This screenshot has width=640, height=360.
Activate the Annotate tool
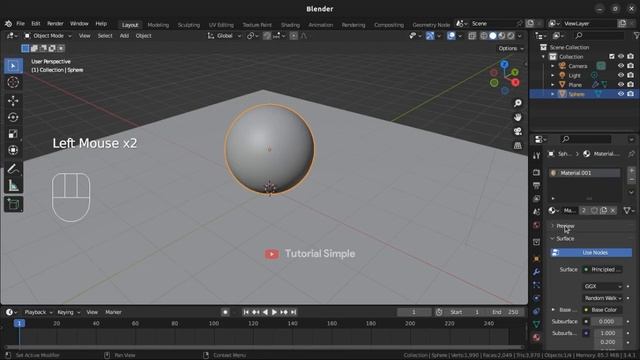point(13,169)
